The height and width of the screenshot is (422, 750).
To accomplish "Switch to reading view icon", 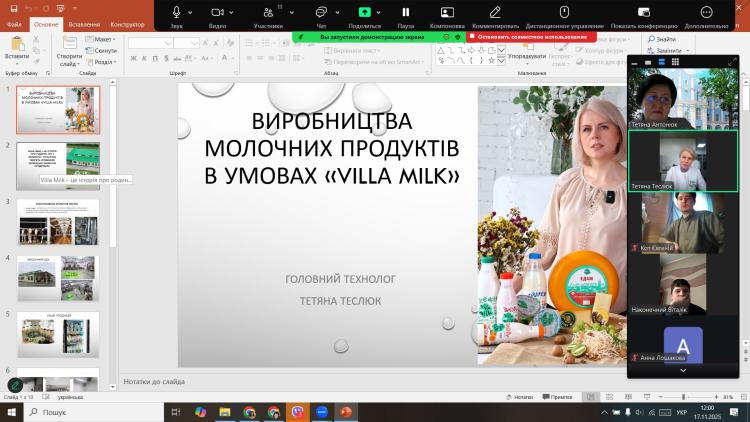I will [x=628, y=397].
